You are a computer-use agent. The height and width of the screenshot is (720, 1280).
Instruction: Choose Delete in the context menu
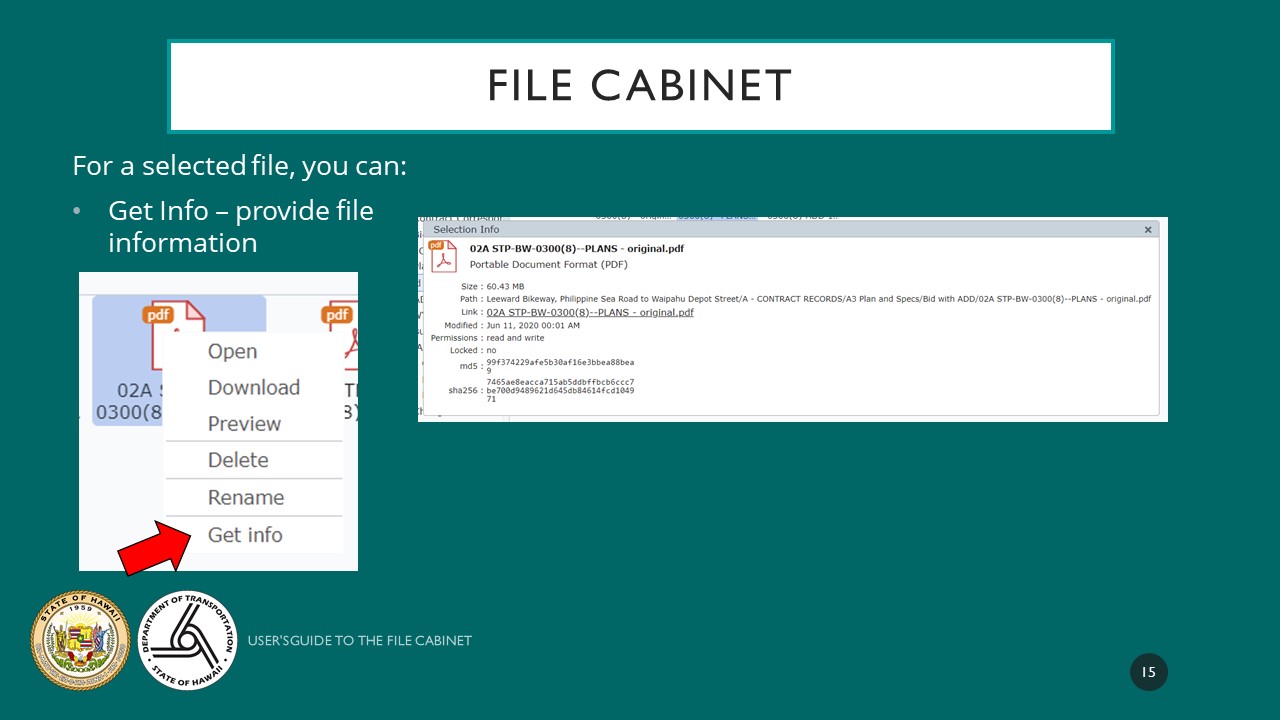coord(238,460)
